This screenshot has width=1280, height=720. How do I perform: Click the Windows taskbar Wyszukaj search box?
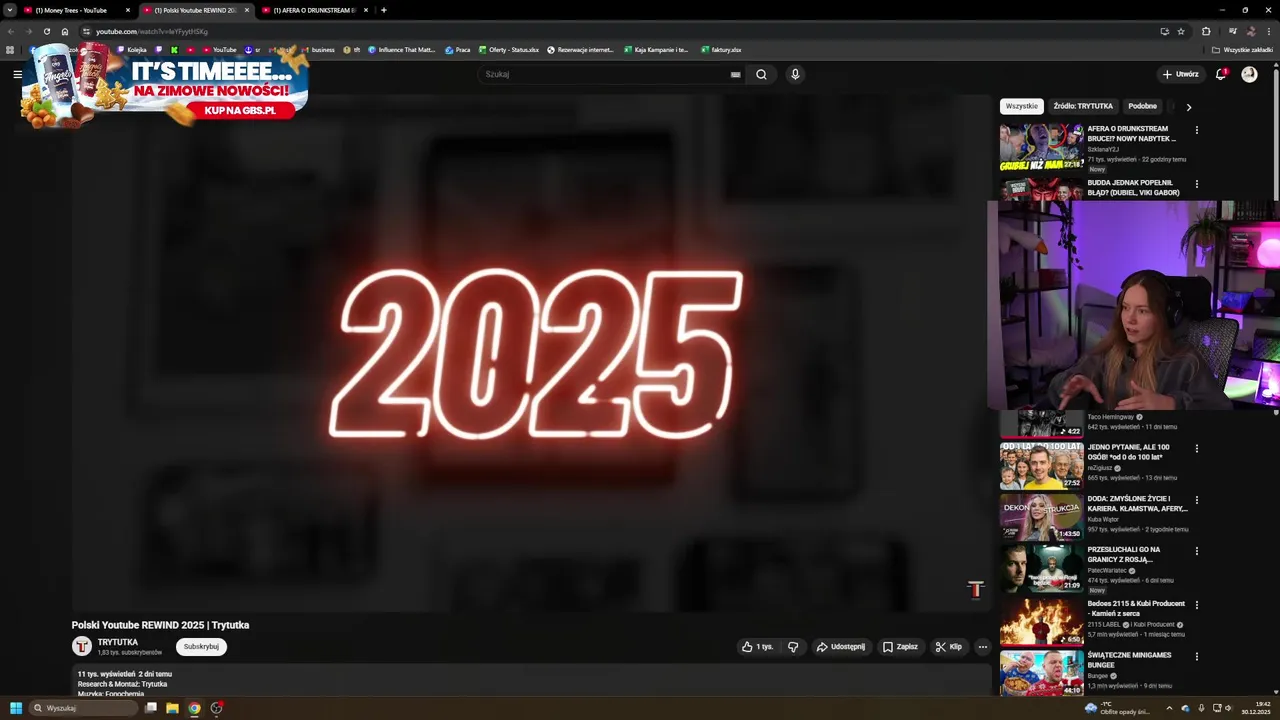(83, 708)
